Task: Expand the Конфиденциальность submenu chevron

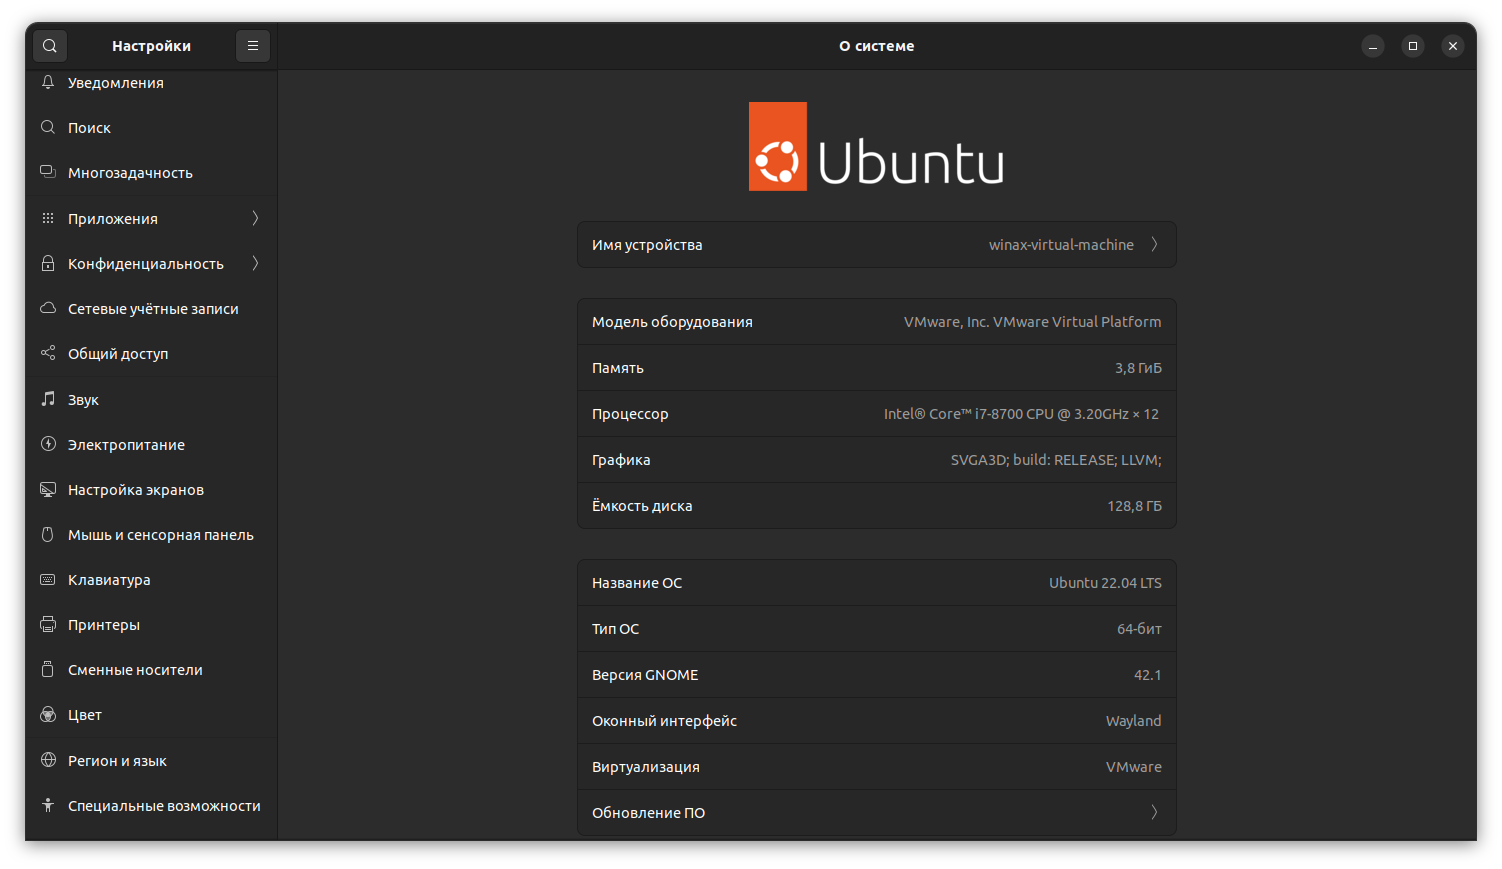Action: coord(255,263)
